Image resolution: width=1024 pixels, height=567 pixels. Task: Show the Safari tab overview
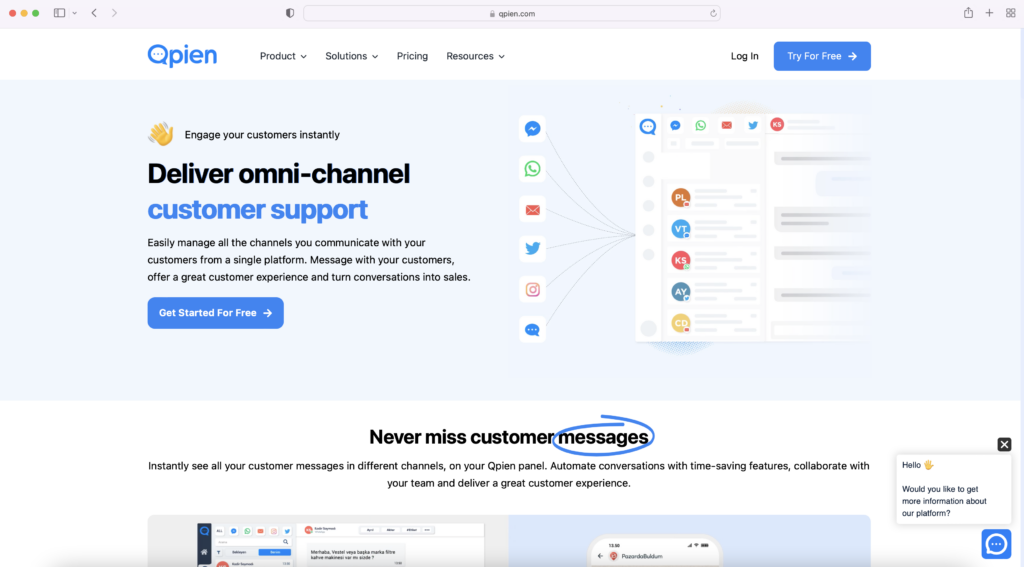pyautogui.click(x=1010, y=13)
